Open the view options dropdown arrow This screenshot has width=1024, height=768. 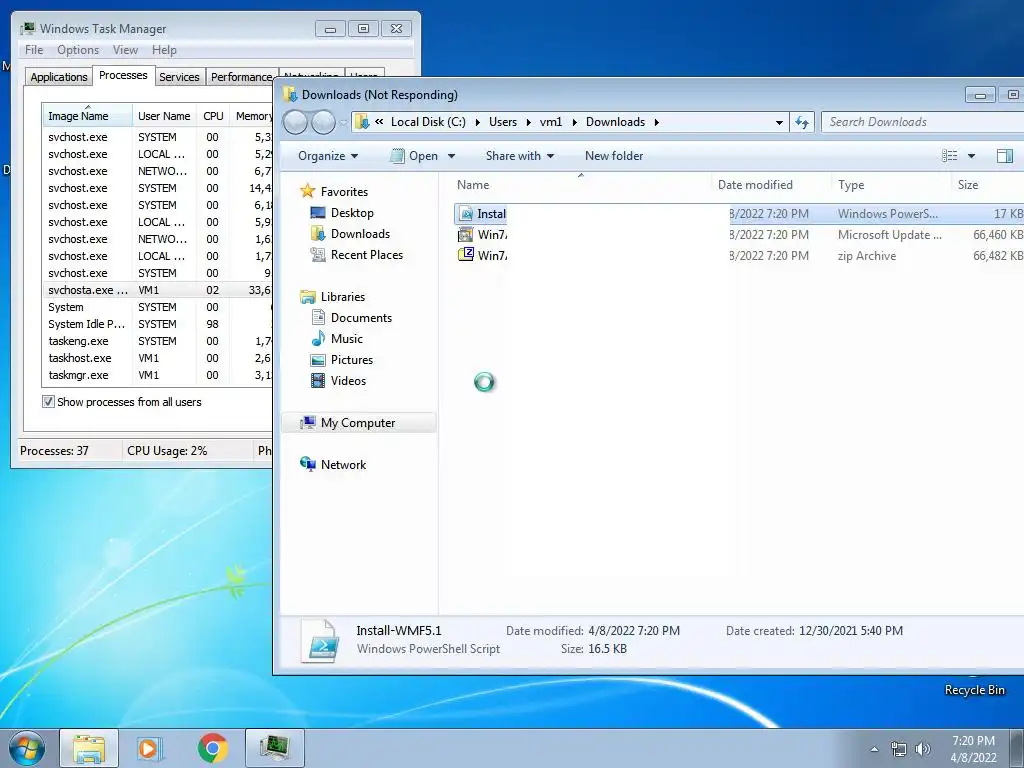(971, 156)
